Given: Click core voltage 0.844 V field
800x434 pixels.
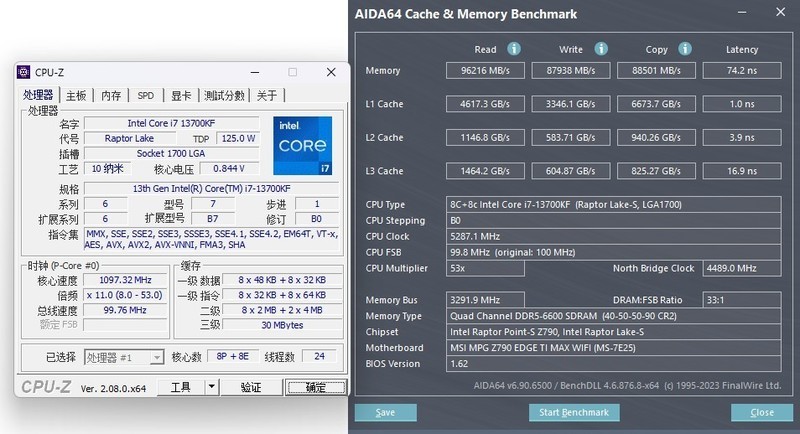Looking at the screenshot, I should pos(229,168).
